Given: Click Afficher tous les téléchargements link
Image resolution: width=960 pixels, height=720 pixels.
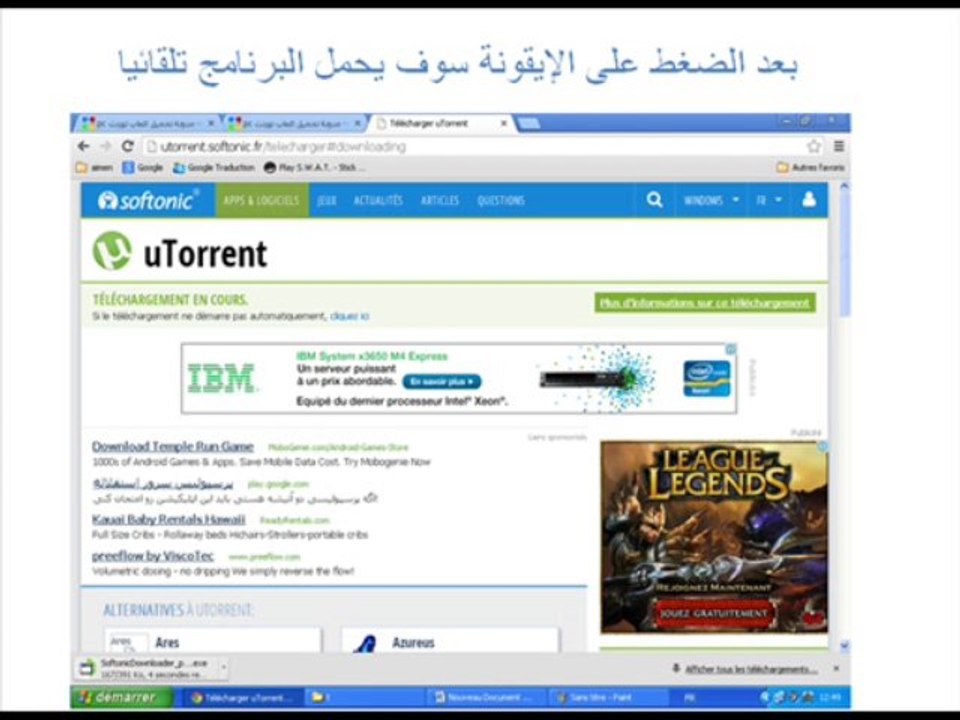Looking at the screenshot, I should pos(751,669).
